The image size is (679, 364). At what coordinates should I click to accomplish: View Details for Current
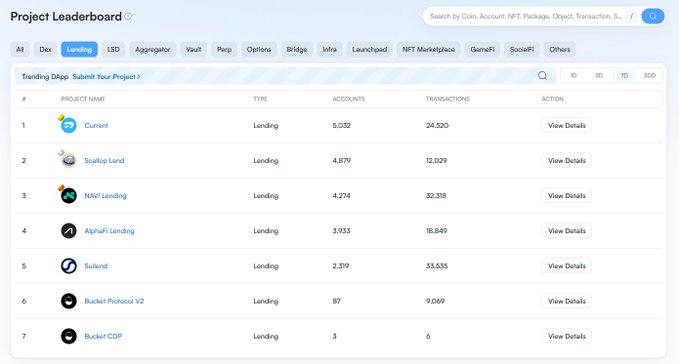[x=566, y=126]
